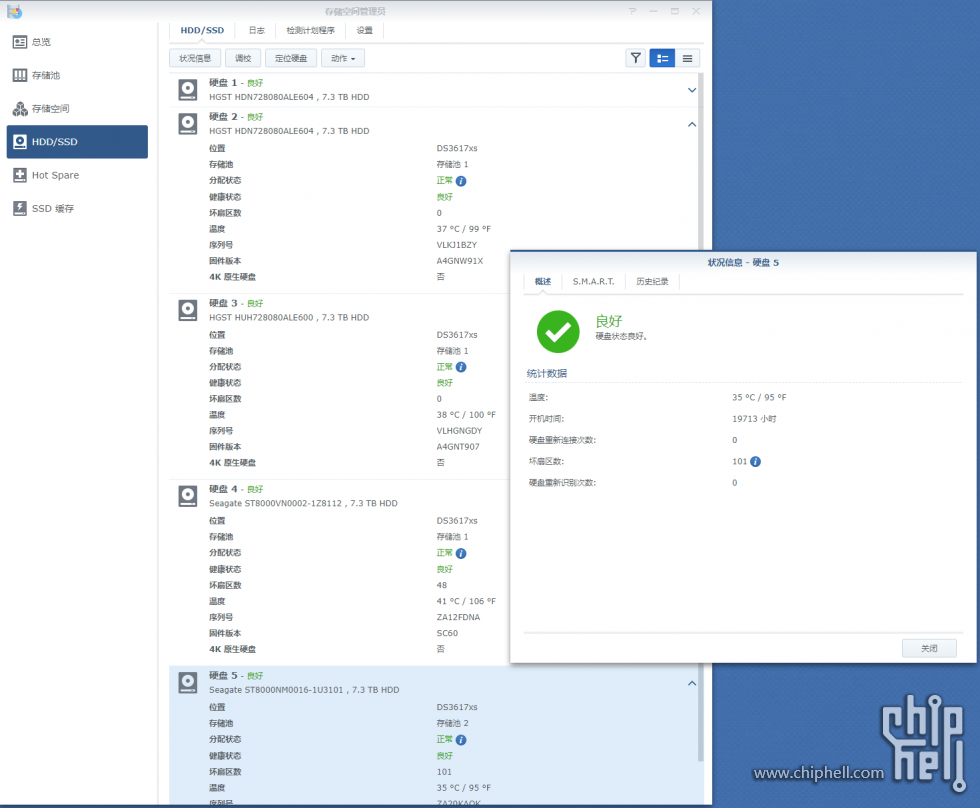Click the HDD/SSD sidebar drive icon

click(20, 142)
